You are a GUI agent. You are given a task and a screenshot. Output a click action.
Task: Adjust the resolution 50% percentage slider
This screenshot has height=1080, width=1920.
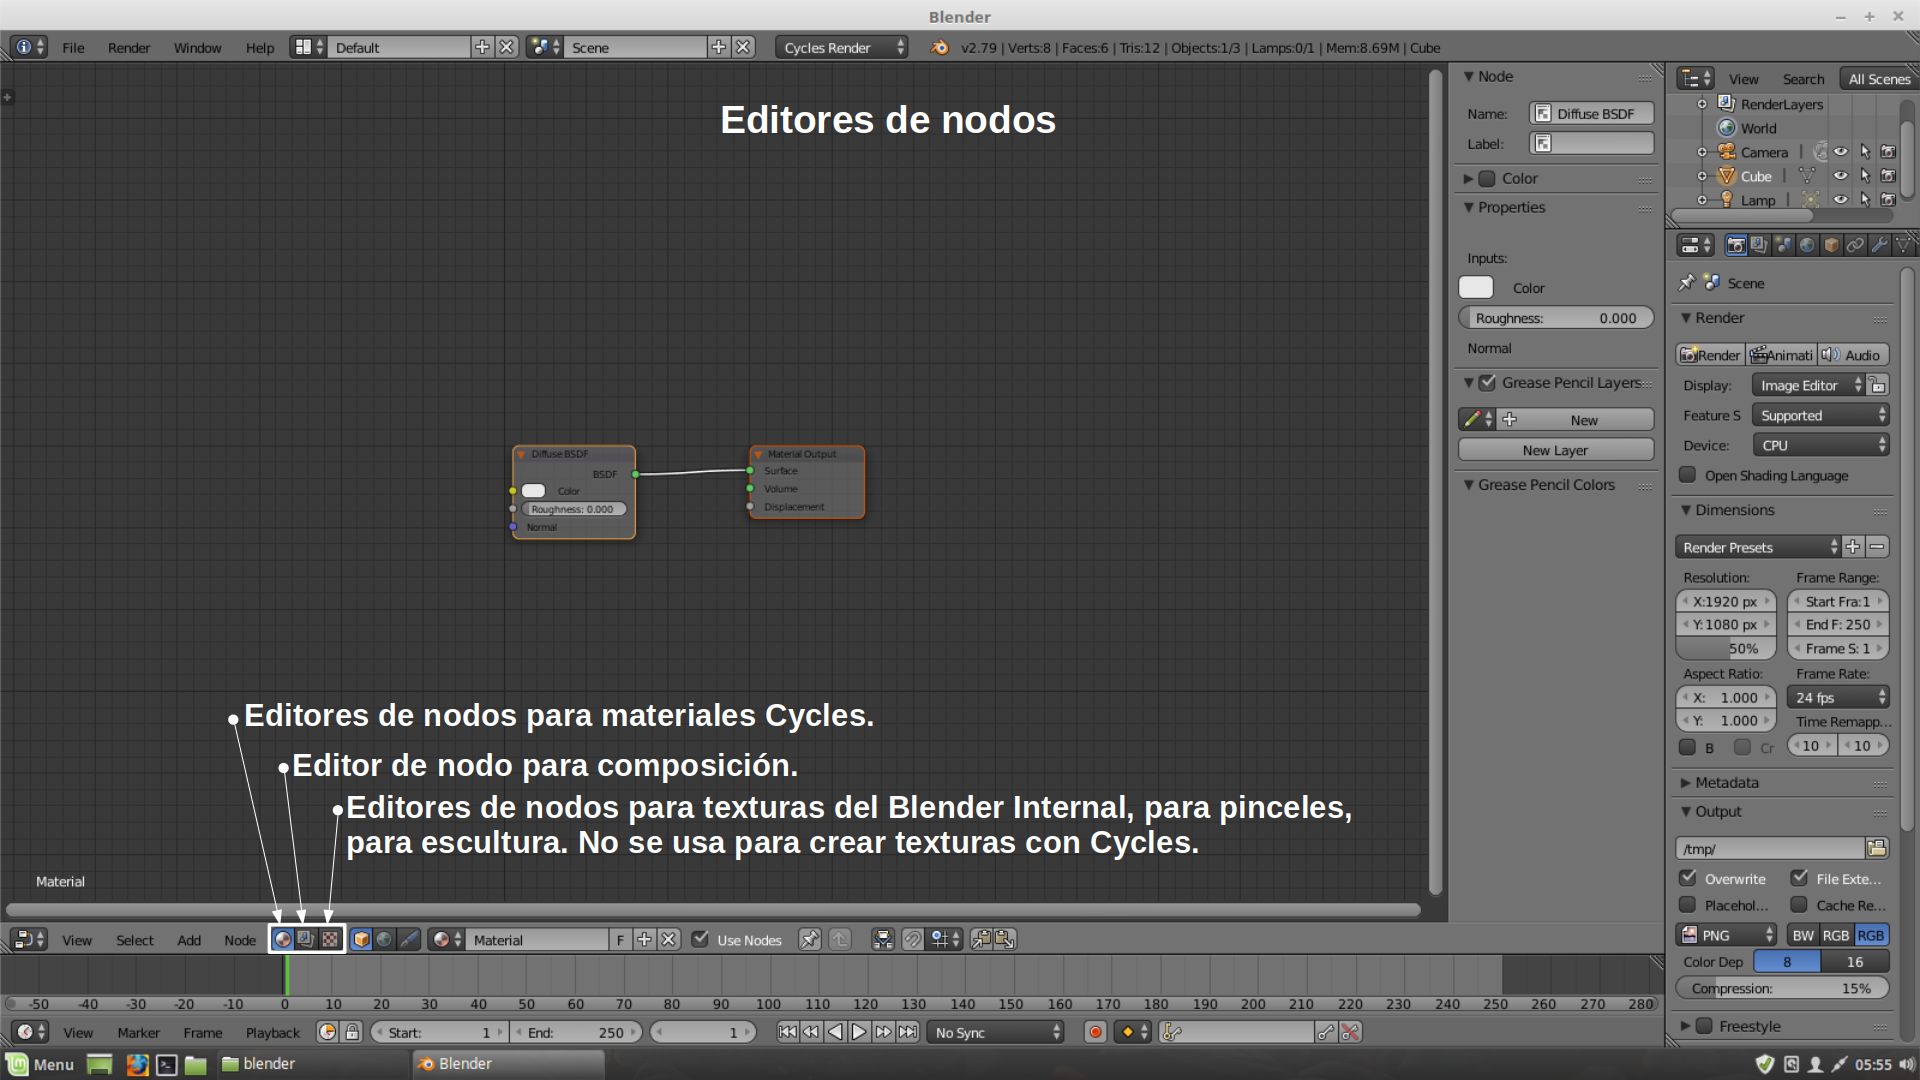(1726, 648)
